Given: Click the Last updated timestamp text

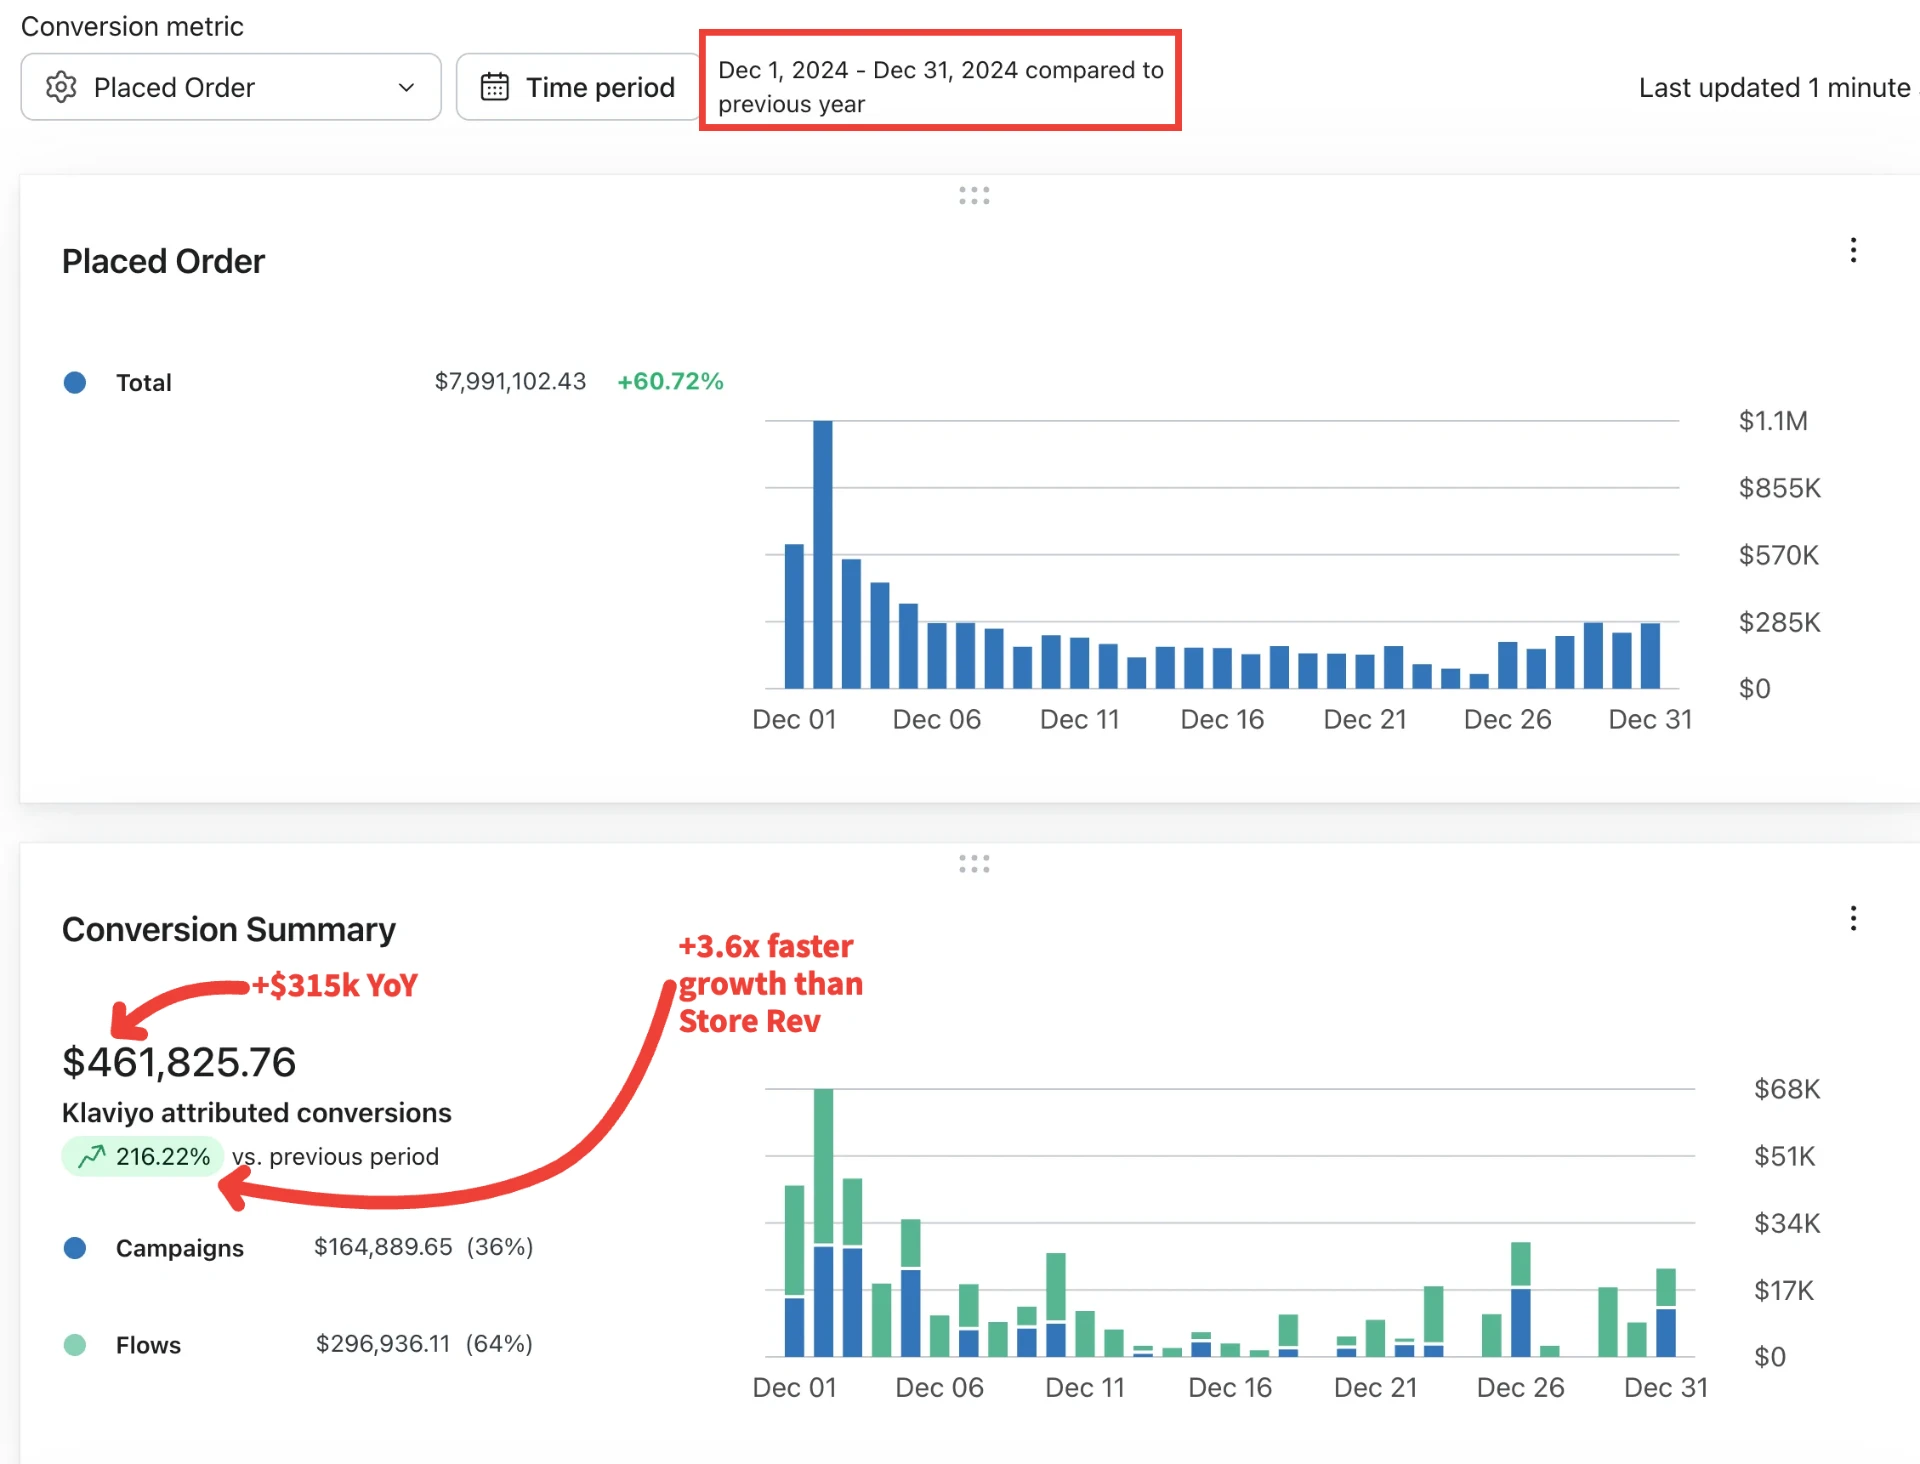Looking at the screenshot, I should click(1778, 87).
